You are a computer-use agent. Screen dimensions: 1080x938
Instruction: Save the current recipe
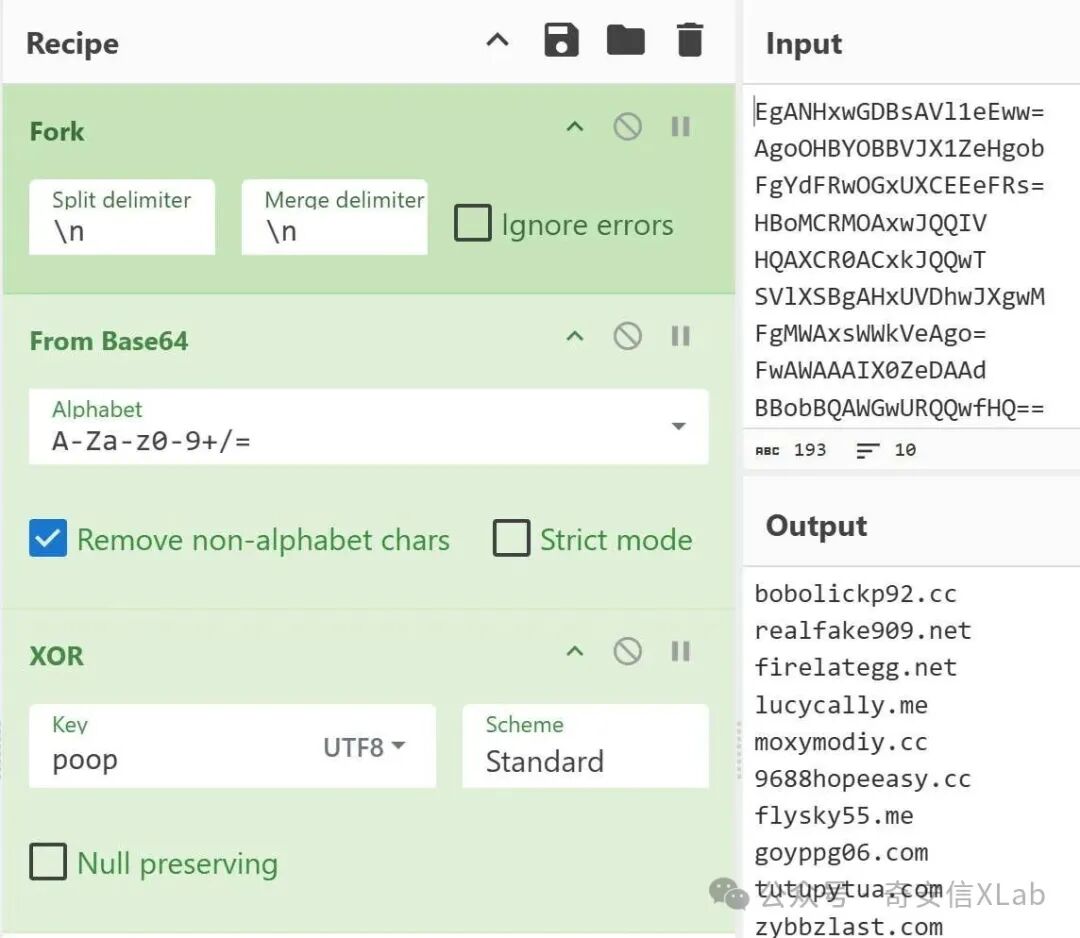coord(562,40)
